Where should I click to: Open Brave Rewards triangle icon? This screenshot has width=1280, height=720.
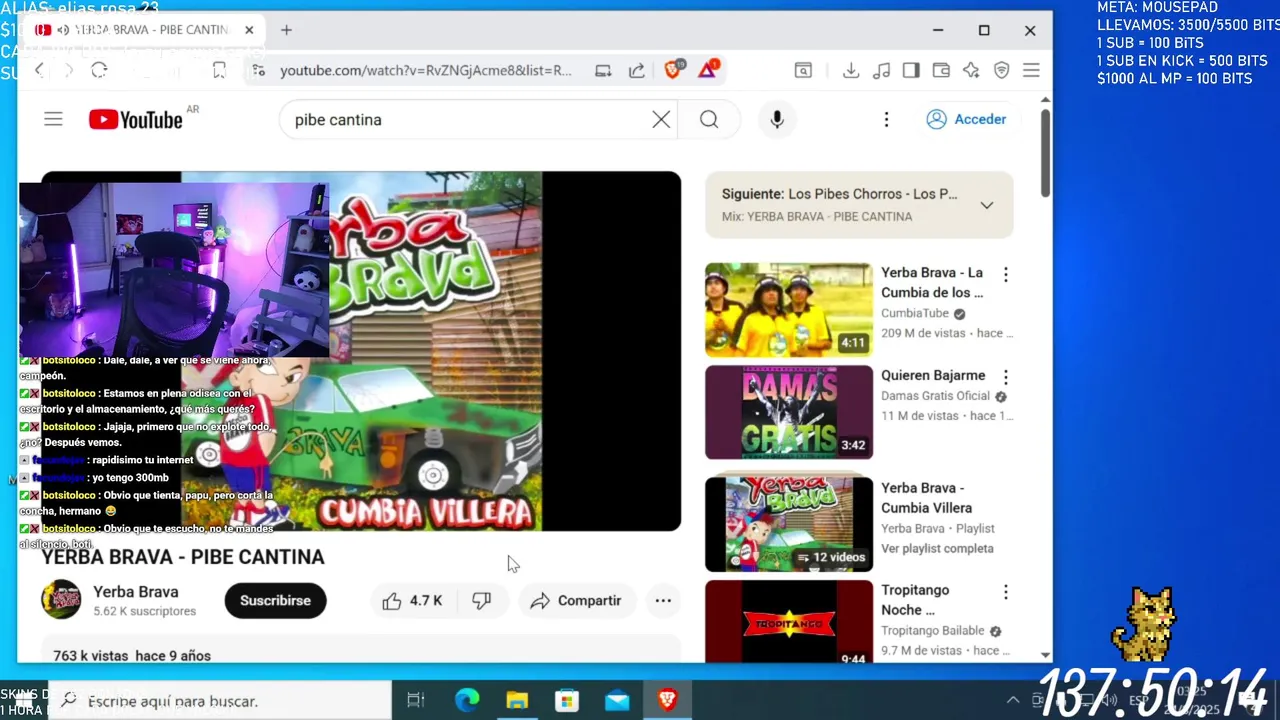tap(708, 69)
